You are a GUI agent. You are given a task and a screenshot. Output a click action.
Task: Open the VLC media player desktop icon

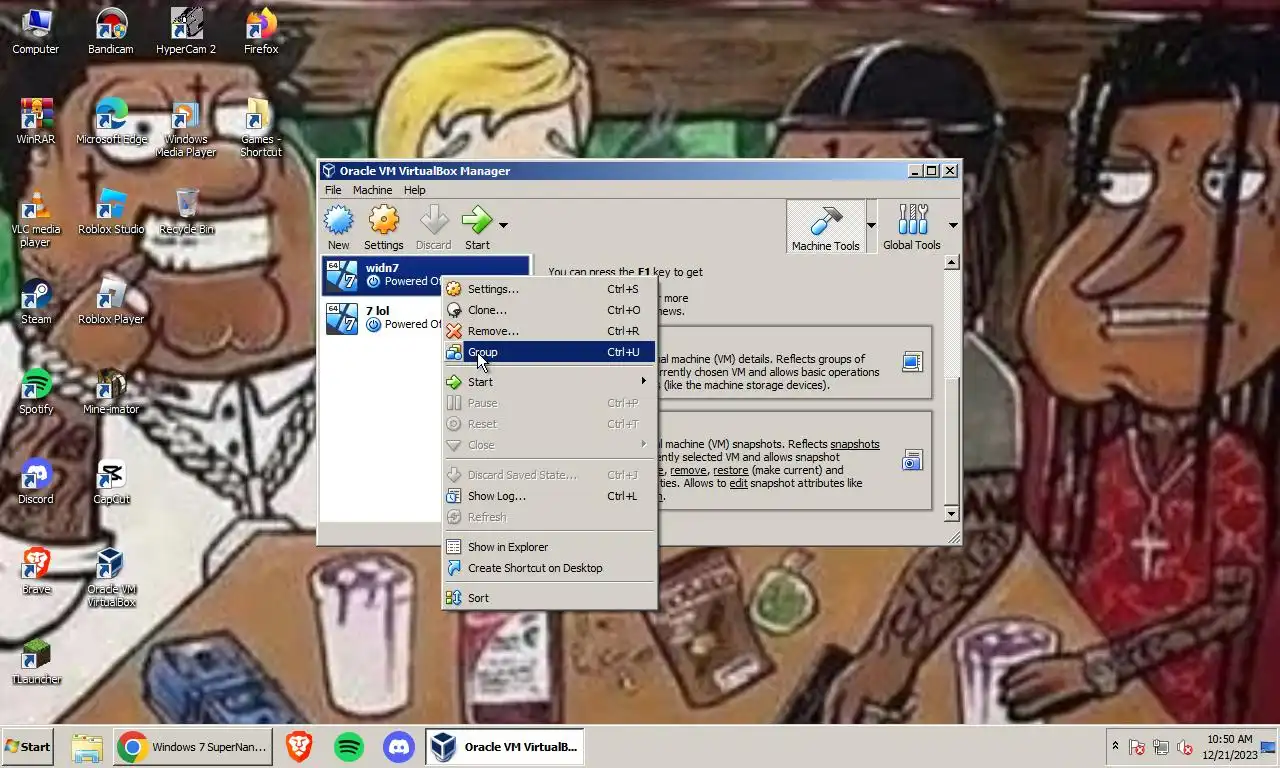click(x=36, y=218)
